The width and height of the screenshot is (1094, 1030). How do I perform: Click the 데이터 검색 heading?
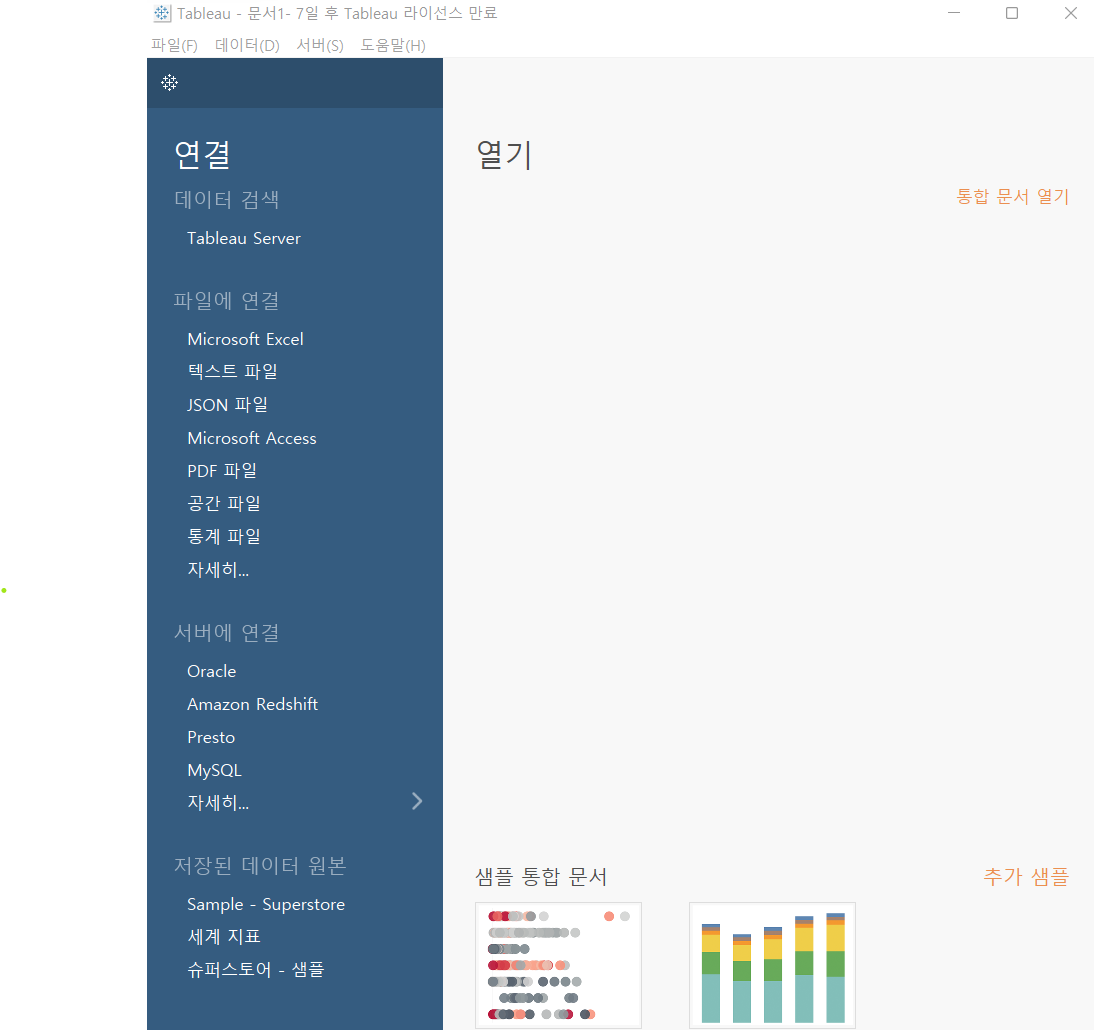coord(227,200)
